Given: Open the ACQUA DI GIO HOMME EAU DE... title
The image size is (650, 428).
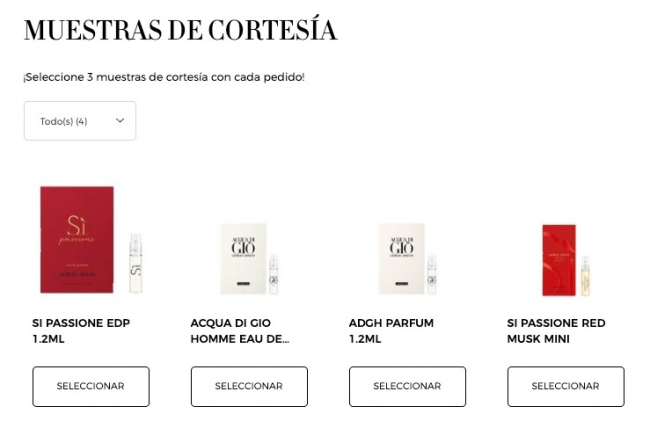Looking at the screenshot, I should pyautogui.click(x=240, y=331).
